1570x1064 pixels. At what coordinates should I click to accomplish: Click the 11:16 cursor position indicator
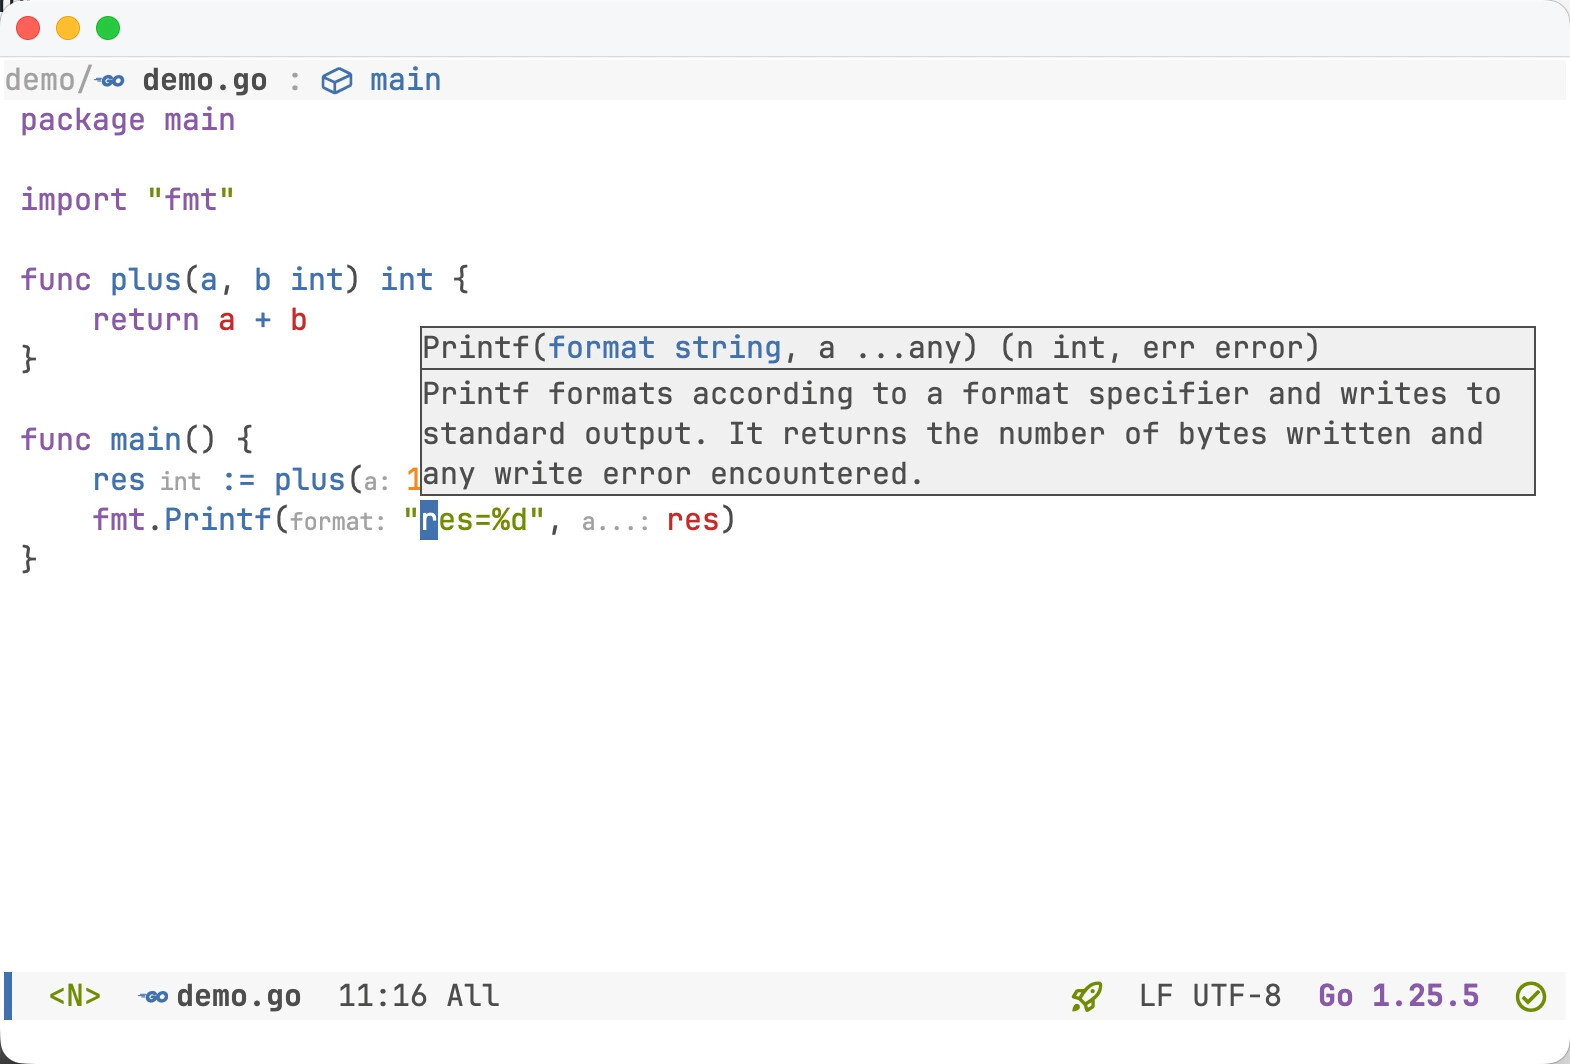(x=382, y=996)
